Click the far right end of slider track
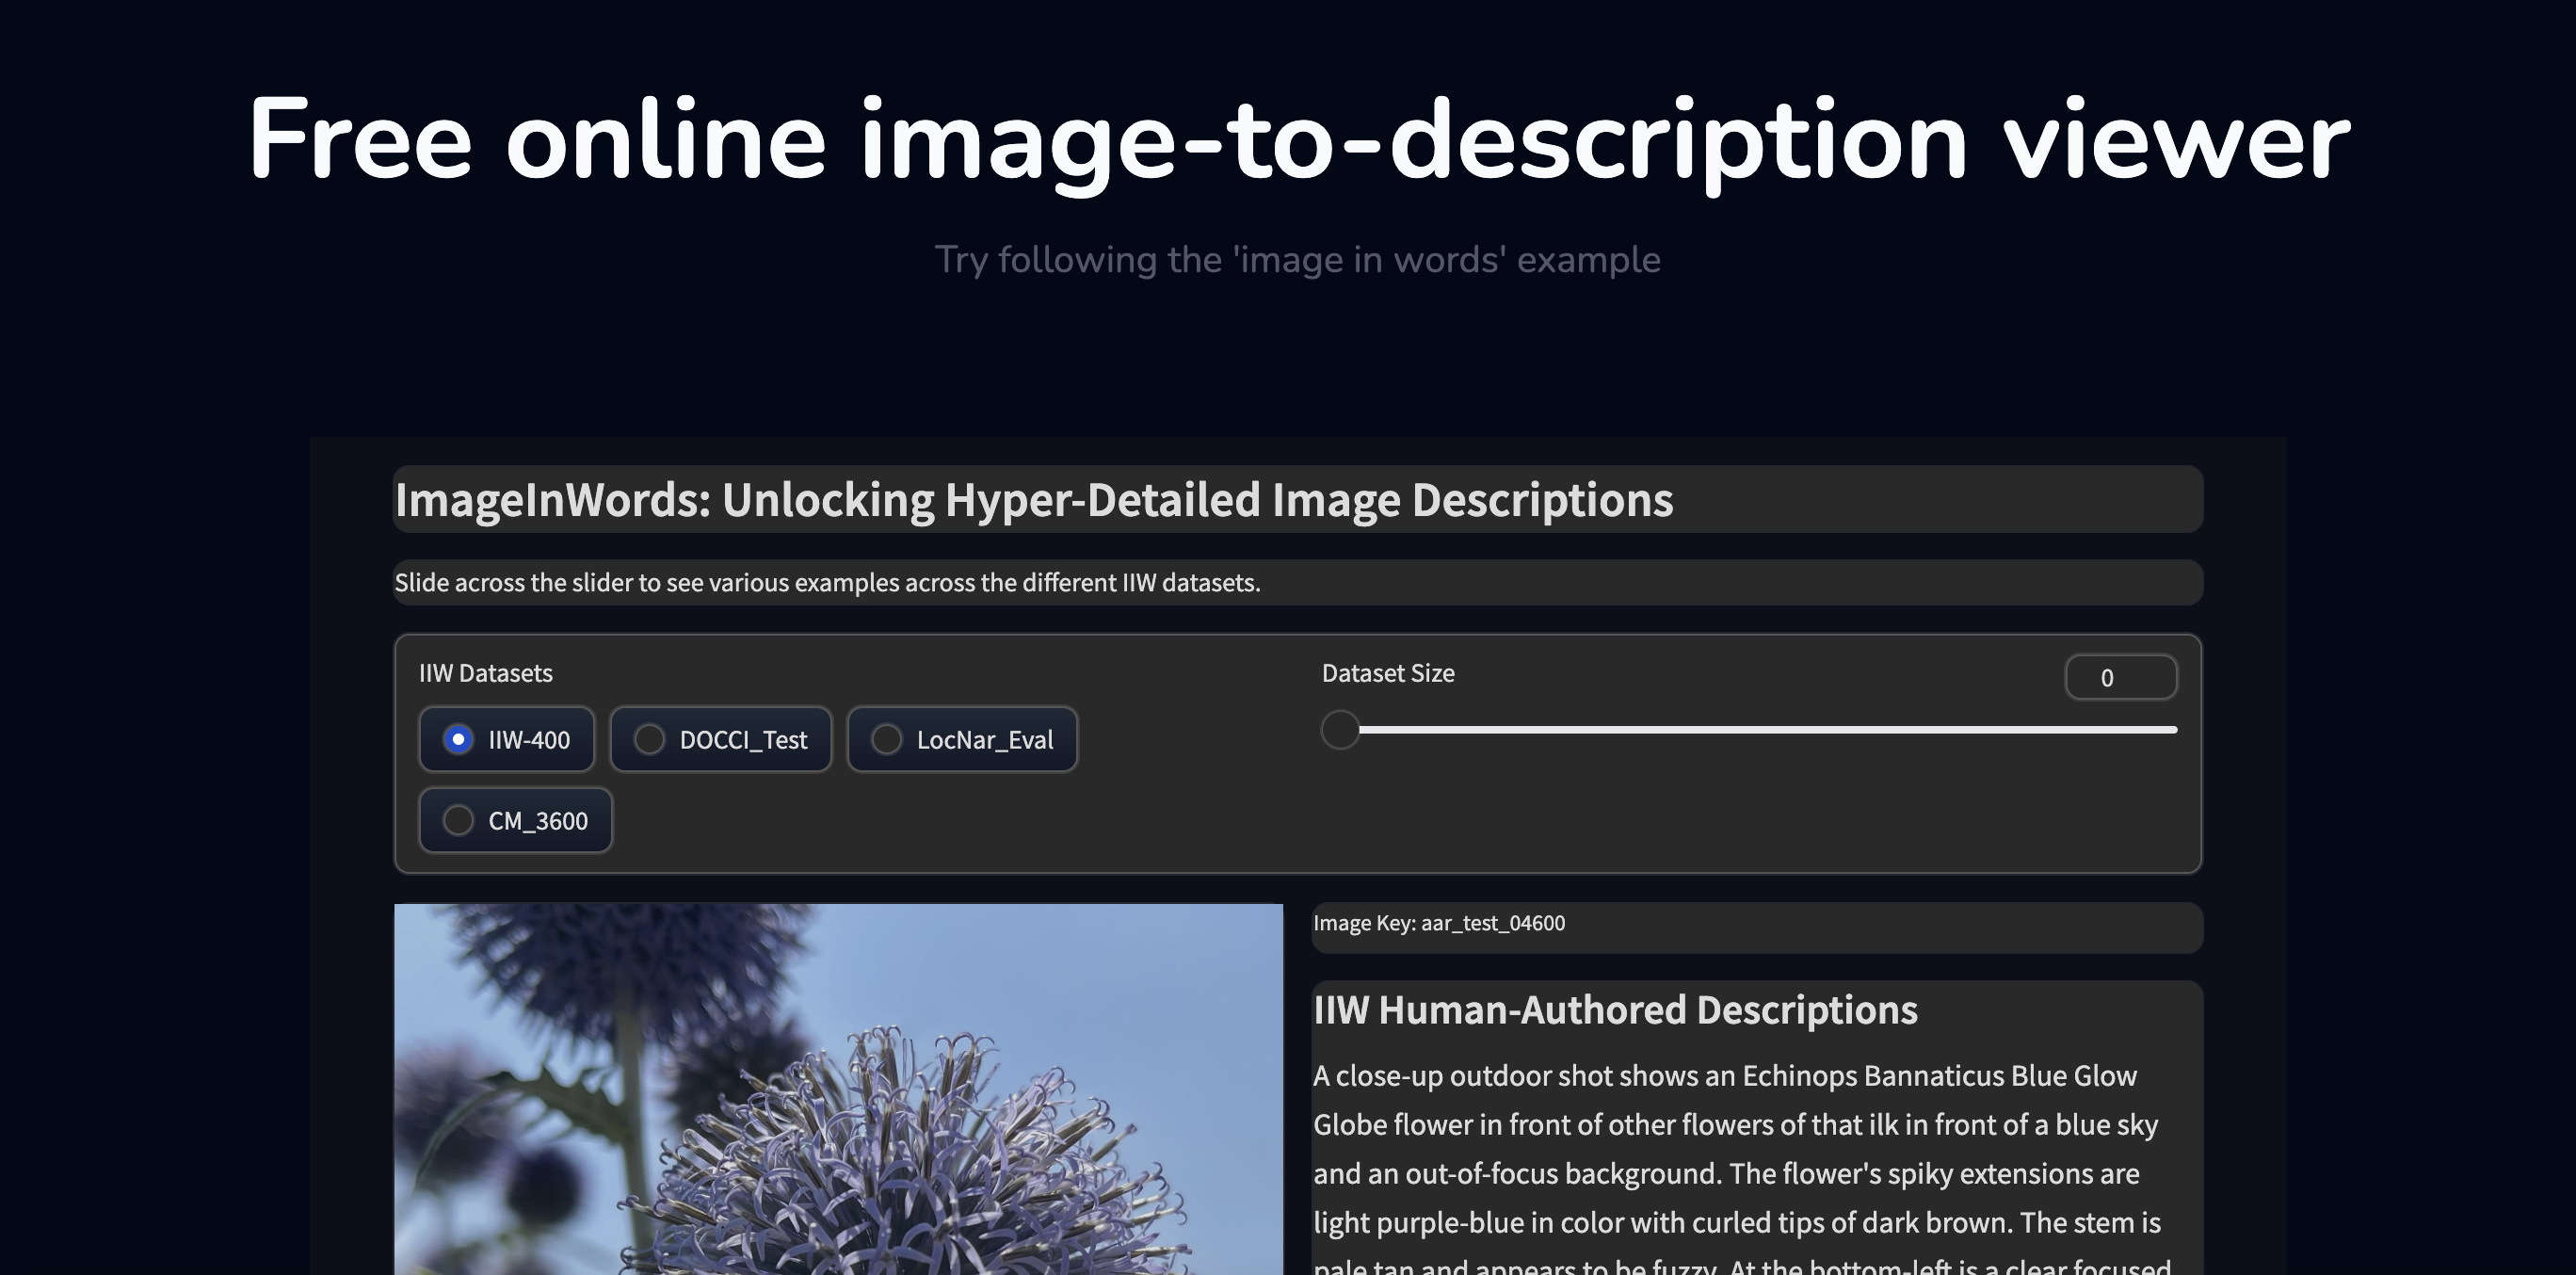The height and width of the screenshot is (1275, 2576). (x=2172, y=730)
